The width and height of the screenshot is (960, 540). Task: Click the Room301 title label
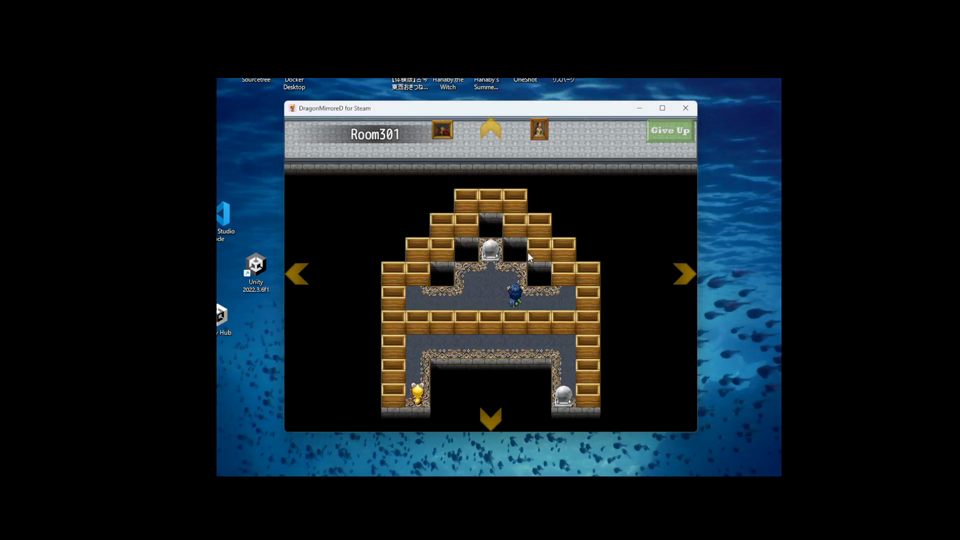tap(375, 134)
